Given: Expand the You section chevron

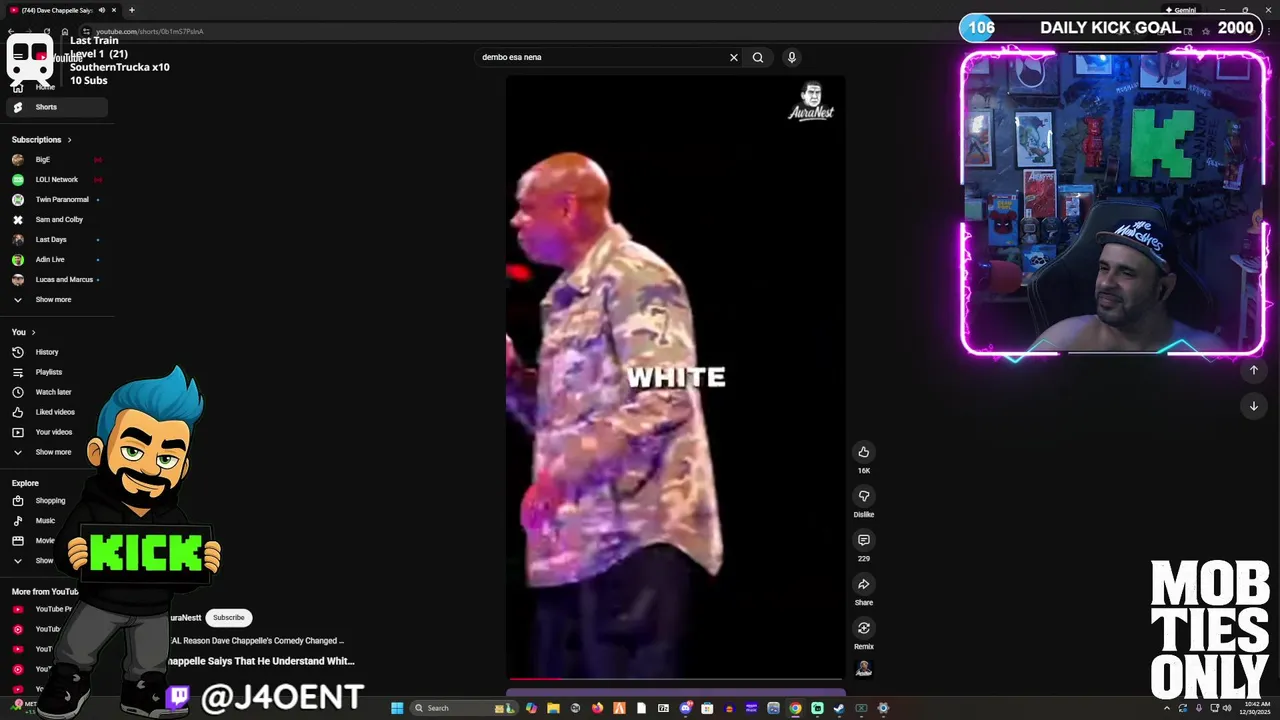Looking at the screenshot, I should [33, 332].
